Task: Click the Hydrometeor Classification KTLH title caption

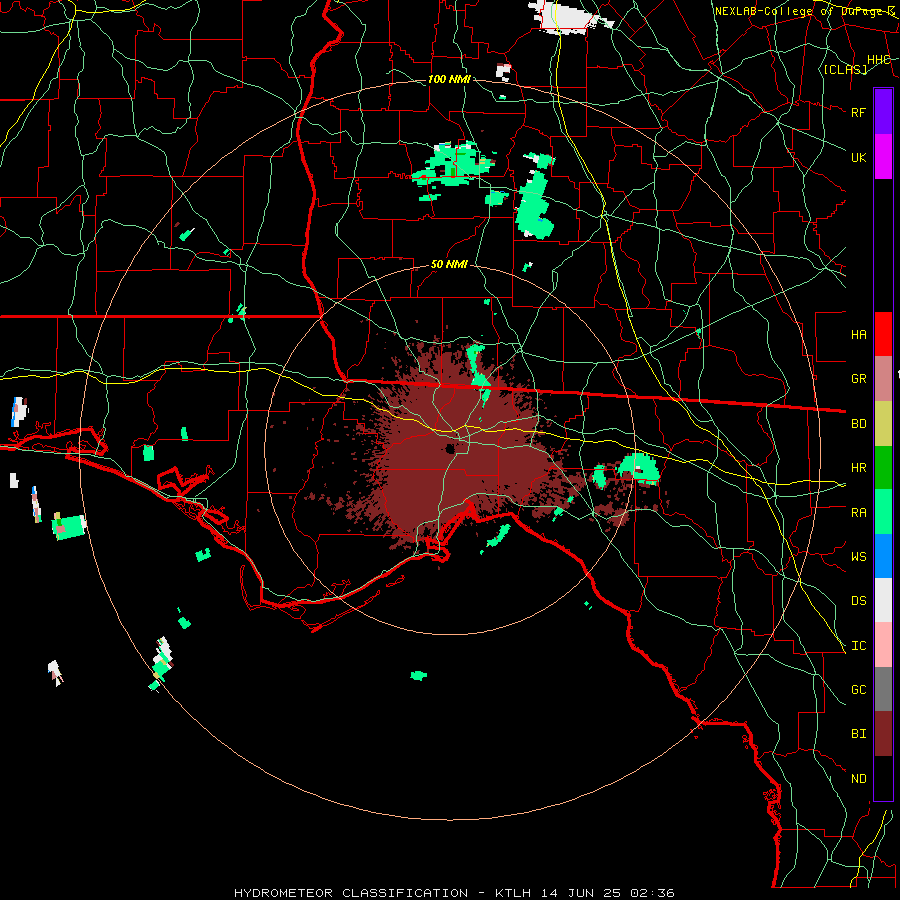Action: [x=454, y=893]
